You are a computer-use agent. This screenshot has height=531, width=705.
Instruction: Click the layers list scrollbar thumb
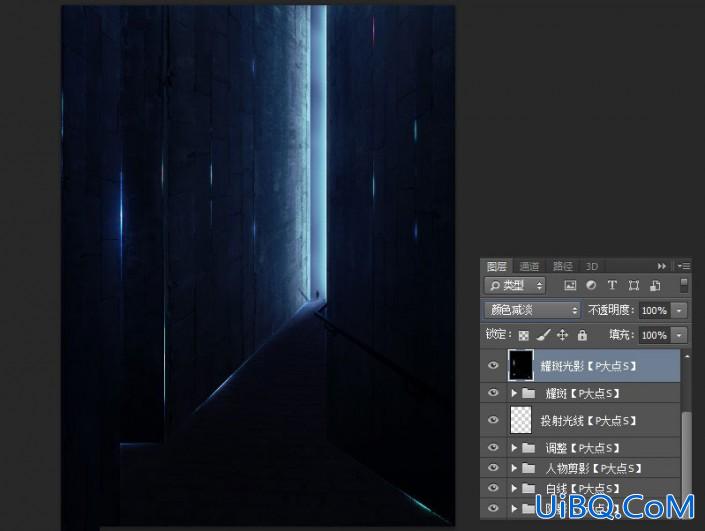coord(686,454)
